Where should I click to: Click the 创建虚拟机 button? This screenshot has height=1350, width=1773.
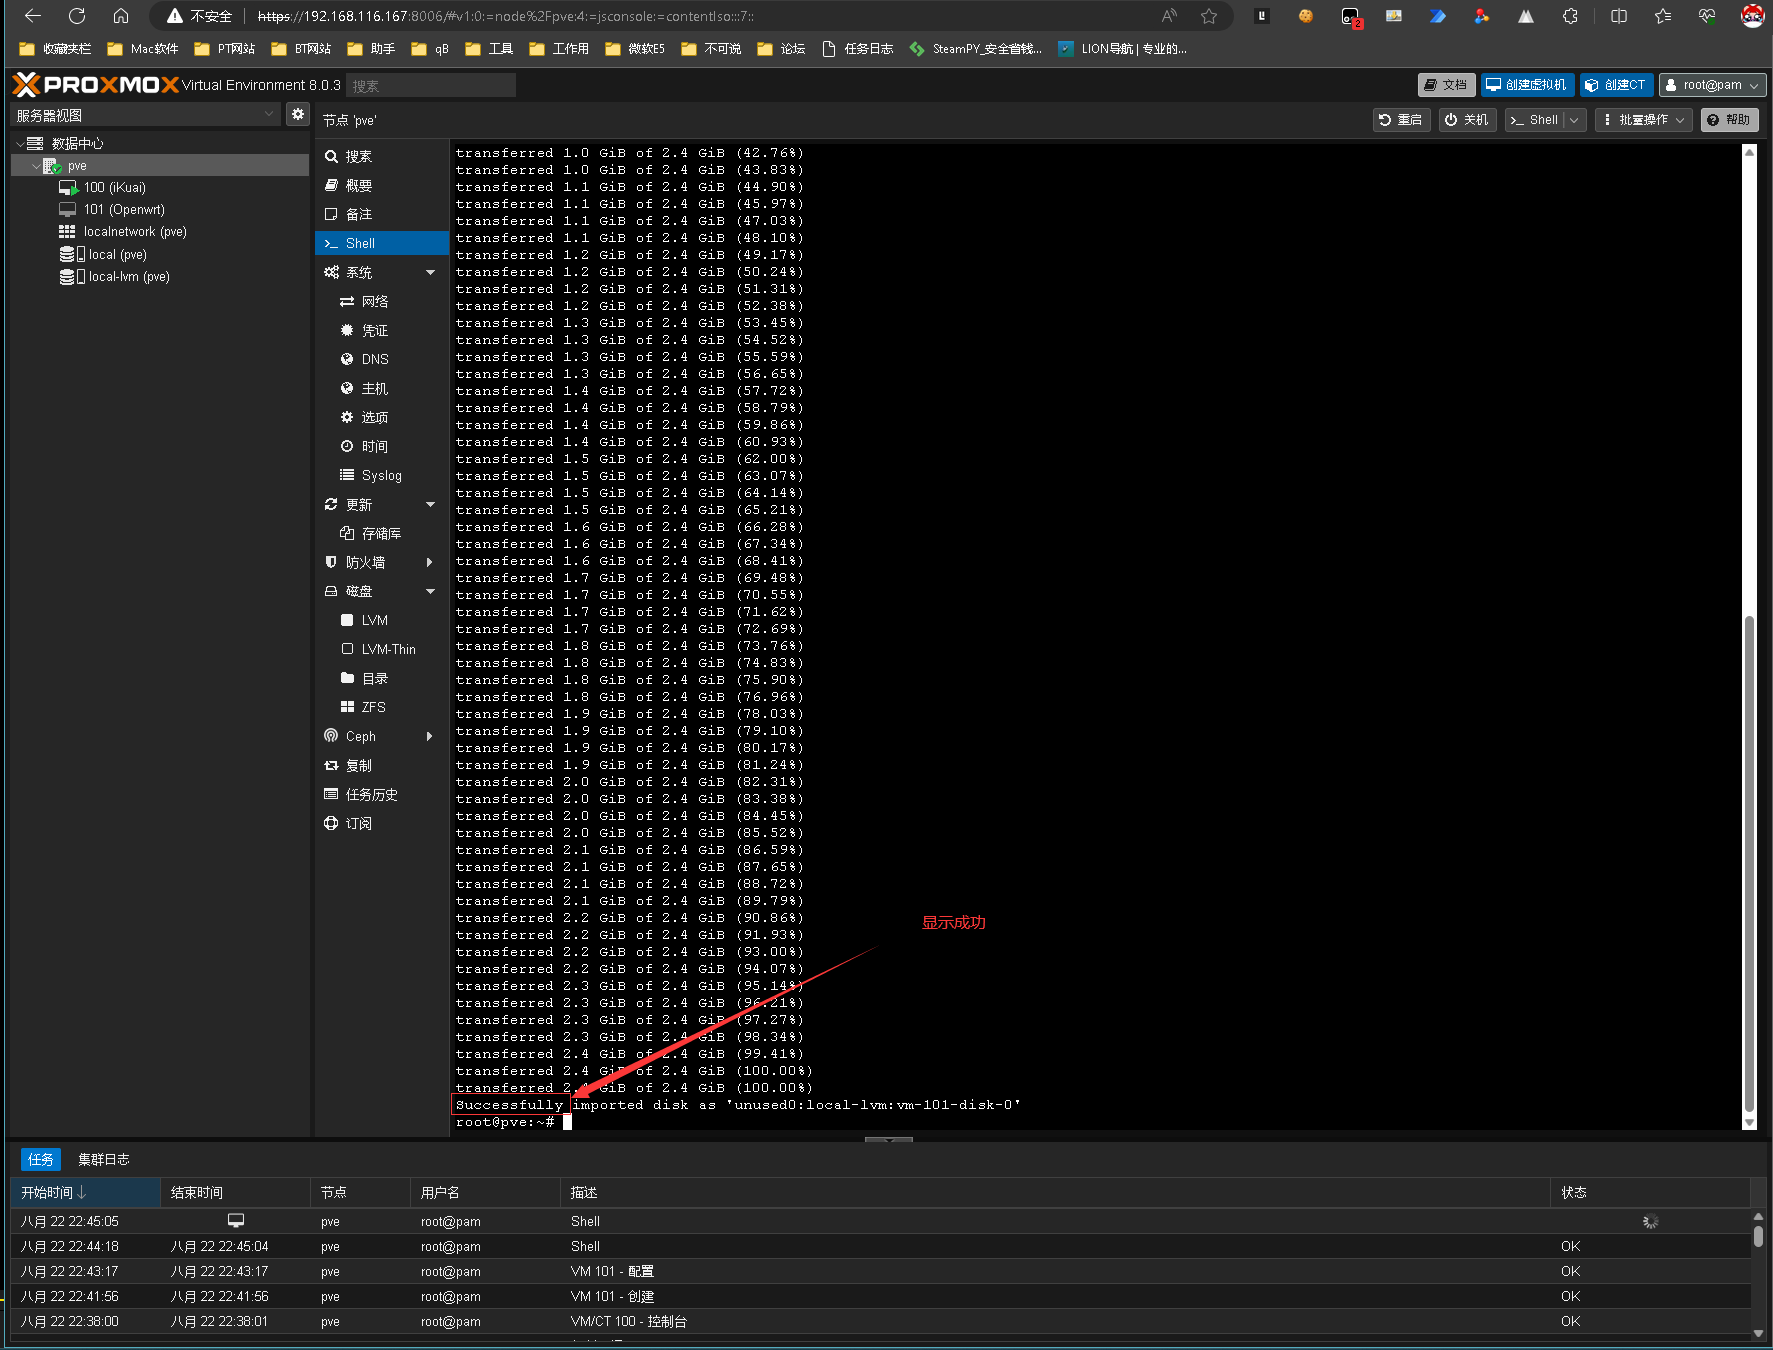point(1527,85)
